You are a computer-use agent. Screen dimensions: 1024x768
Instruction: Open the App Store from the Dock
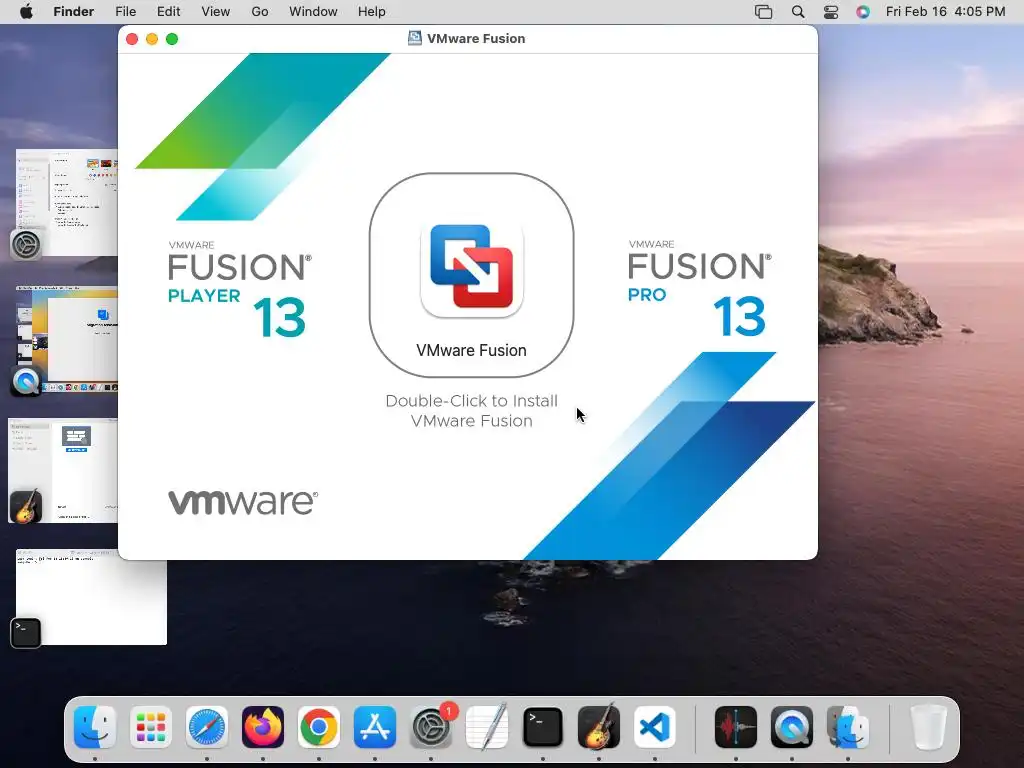[x=375, y=727]
